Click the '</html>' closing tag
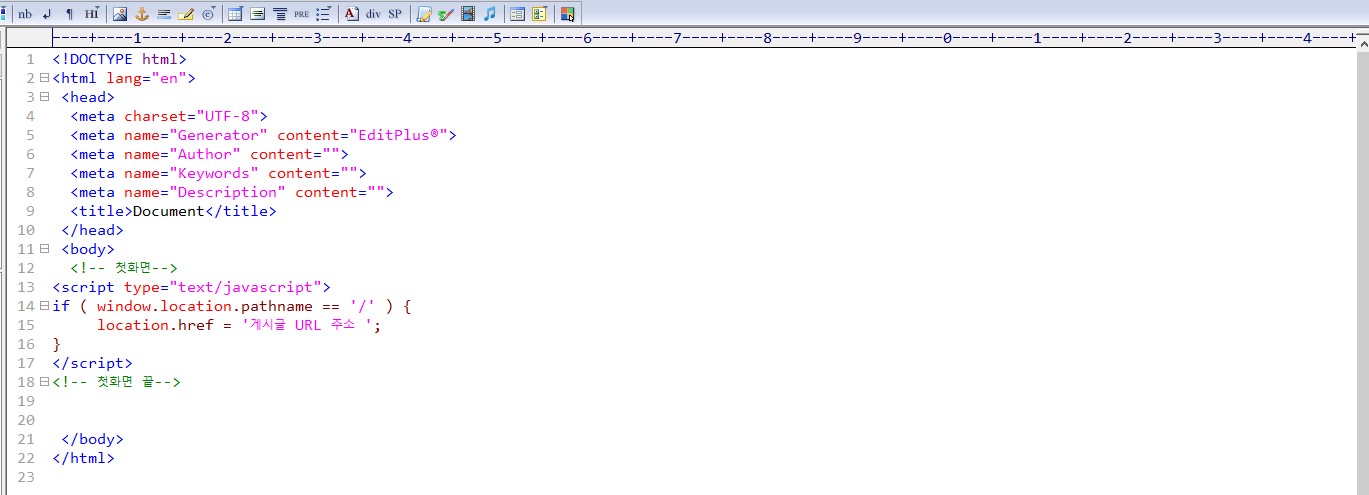Image resolution: width=1369 pixels, height=495 pixels. [83, 458]
